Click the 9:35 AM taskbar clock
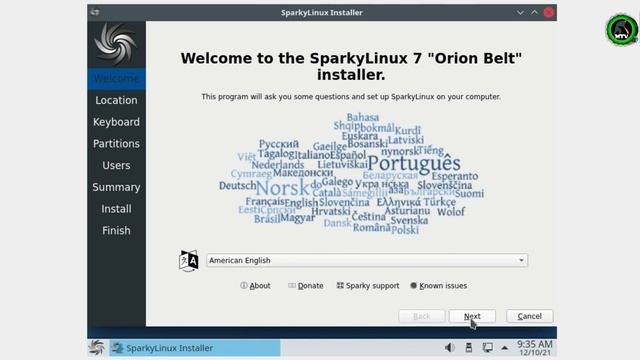 [535, 348]
